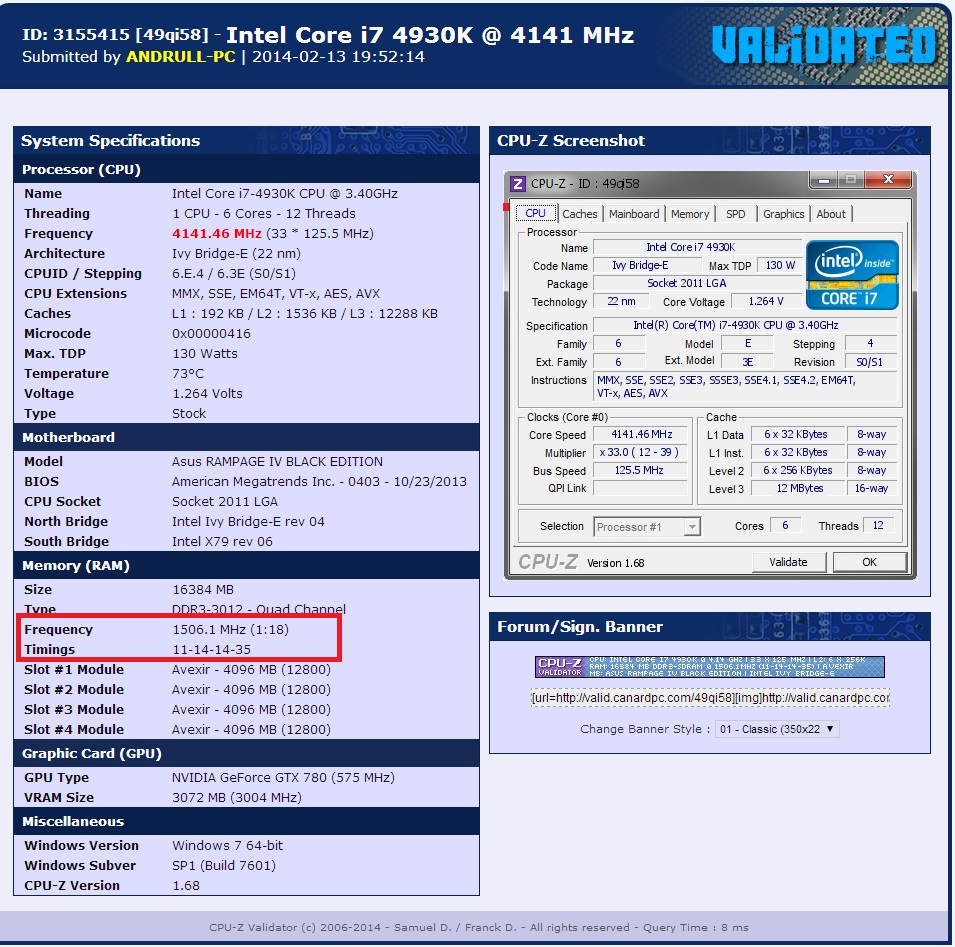
Task: Click the memory Timings 11-14-14-35 value
Action: tap(211, 650)
